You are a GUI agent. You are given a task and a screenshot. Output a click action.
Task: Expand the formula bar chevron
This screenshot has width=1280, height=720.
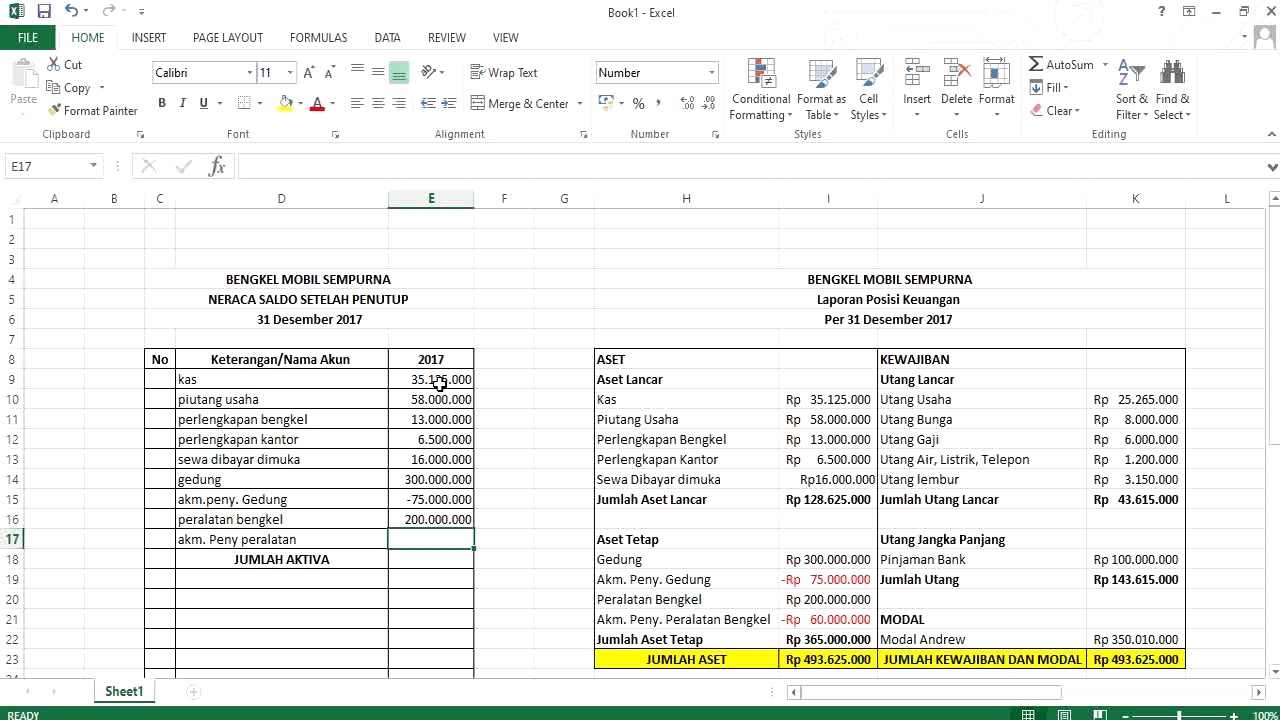pos(1272,167)
